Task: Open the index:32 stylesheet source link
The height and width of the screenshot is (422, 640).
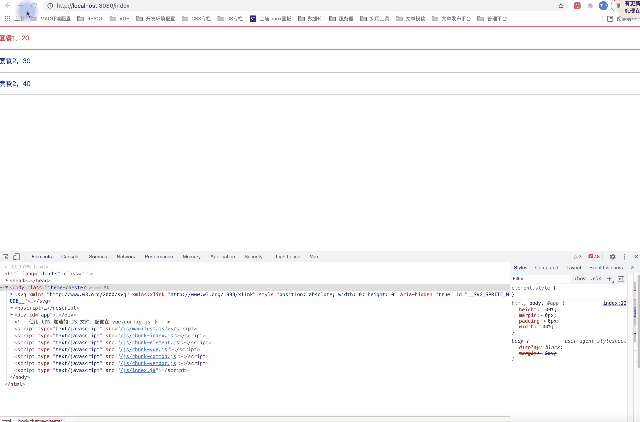Action: coord(615,303)
